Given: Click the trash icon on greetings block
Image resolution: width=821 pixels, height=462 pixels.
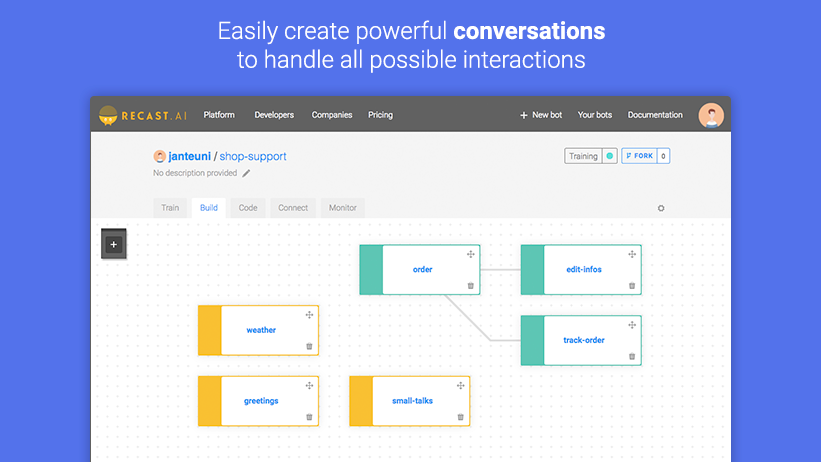Looking at the screenshot, I should tap(309, 417).
